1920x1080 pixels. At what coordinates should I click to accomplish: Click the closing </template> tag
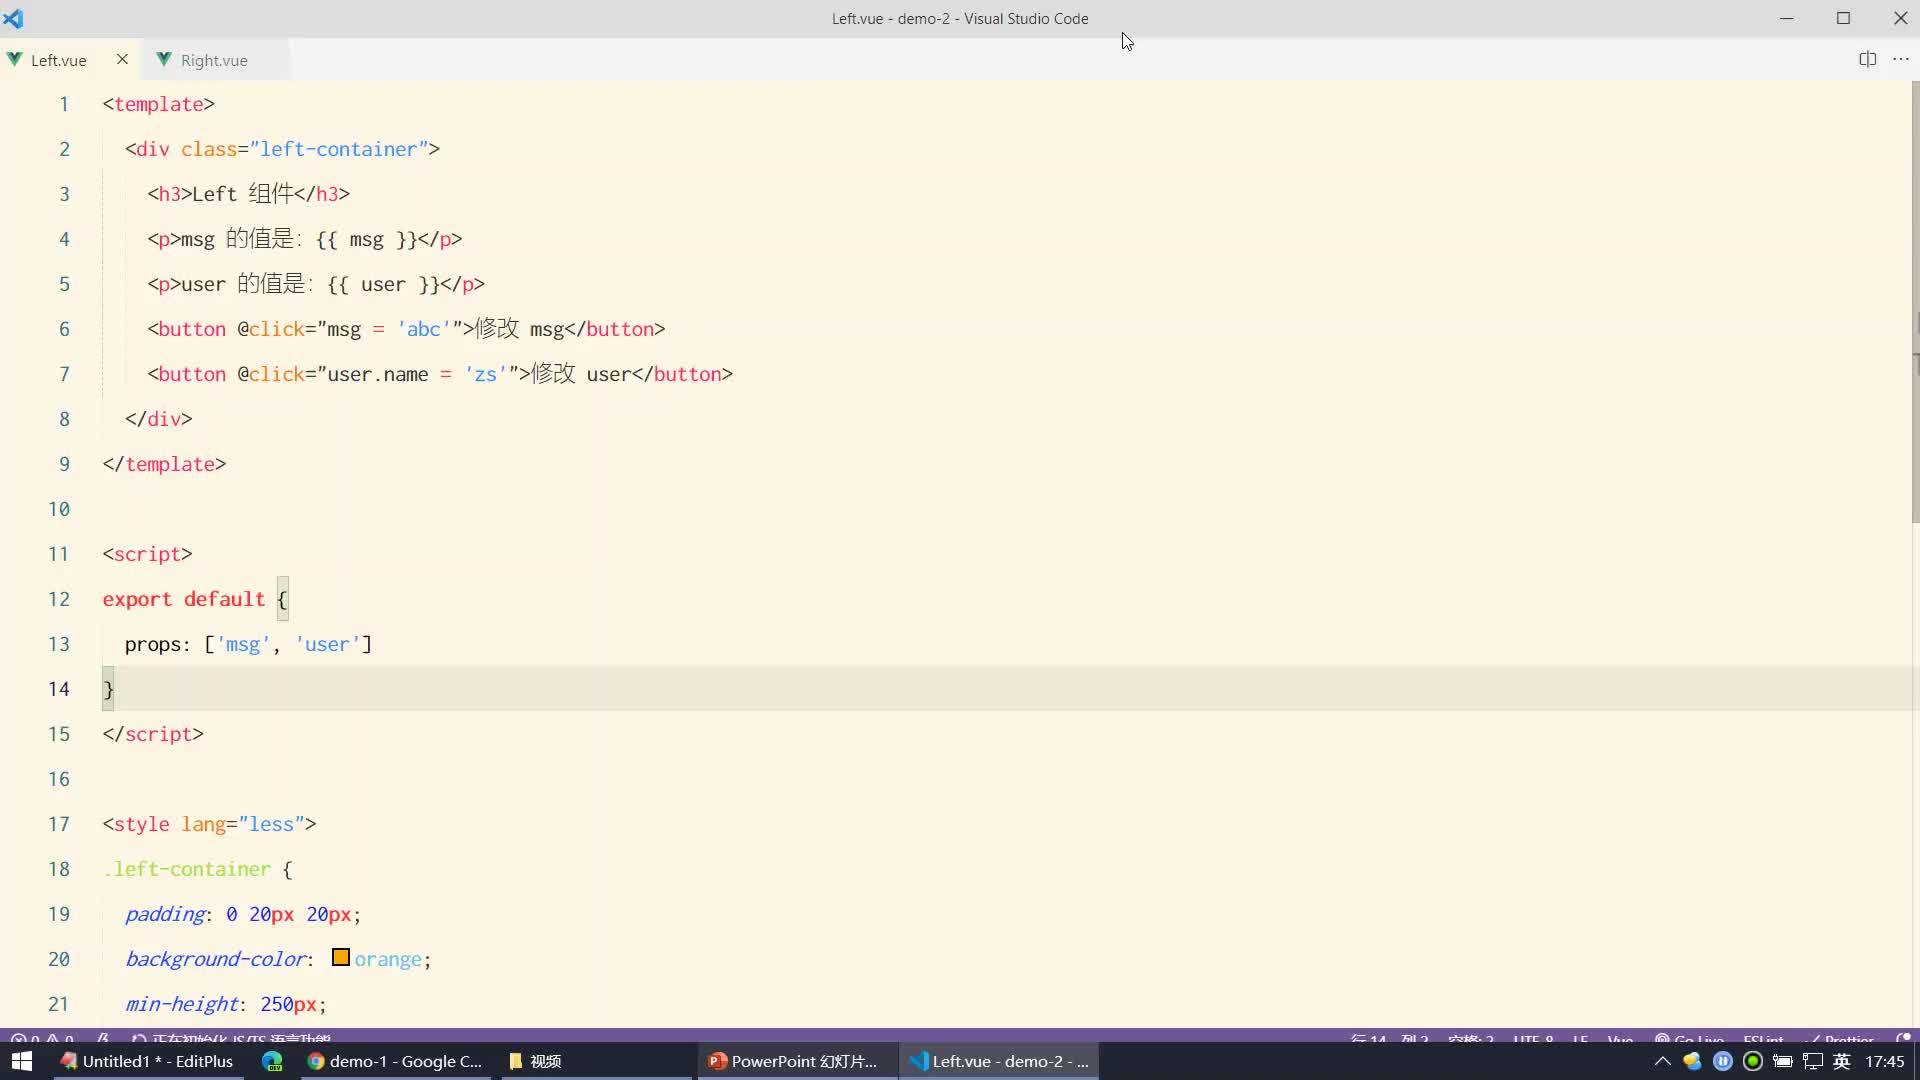164,464
